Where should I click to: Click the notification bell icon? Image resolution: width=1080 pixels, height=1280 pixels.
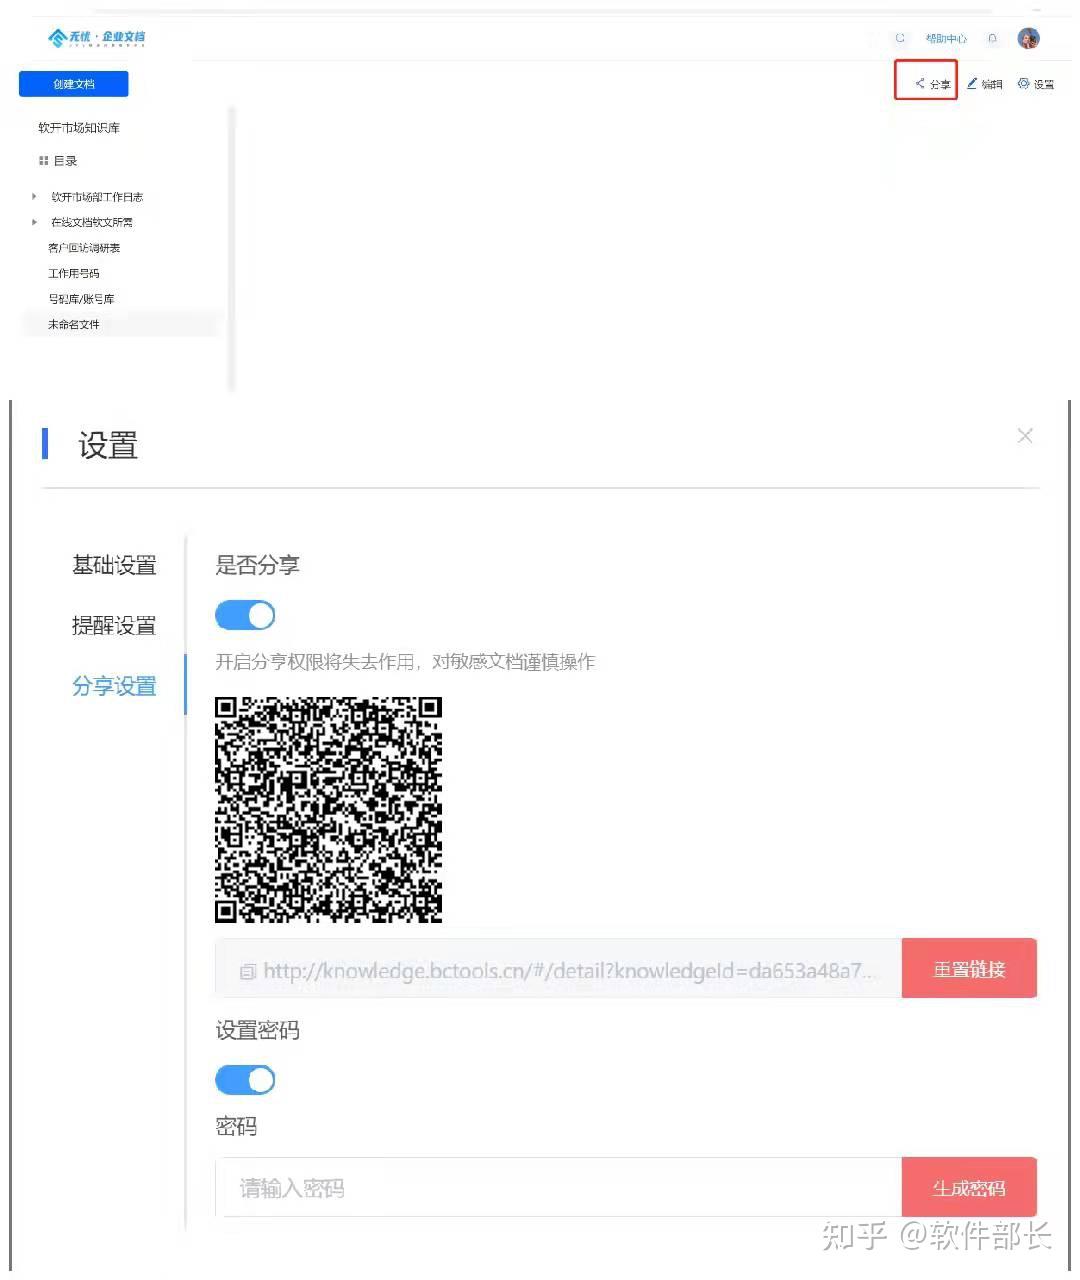pos(992,38)
